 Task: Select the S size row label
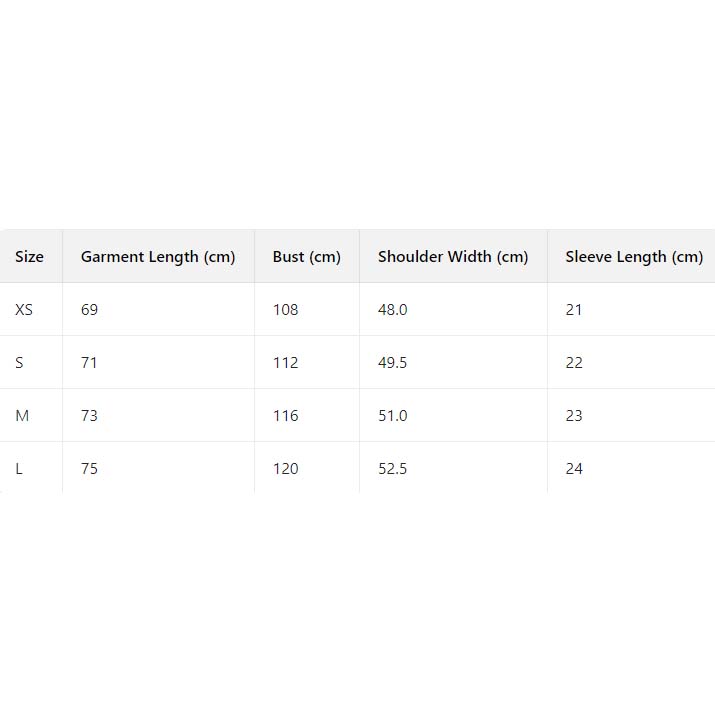point(19,363)
